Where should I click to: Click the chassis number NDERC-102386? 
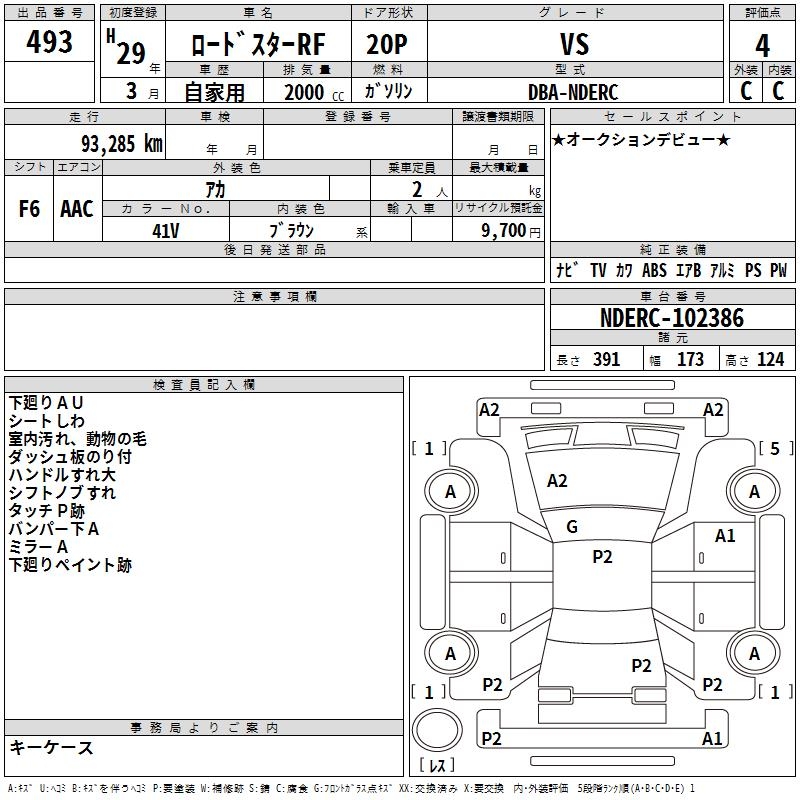click(x=671, y=318)
